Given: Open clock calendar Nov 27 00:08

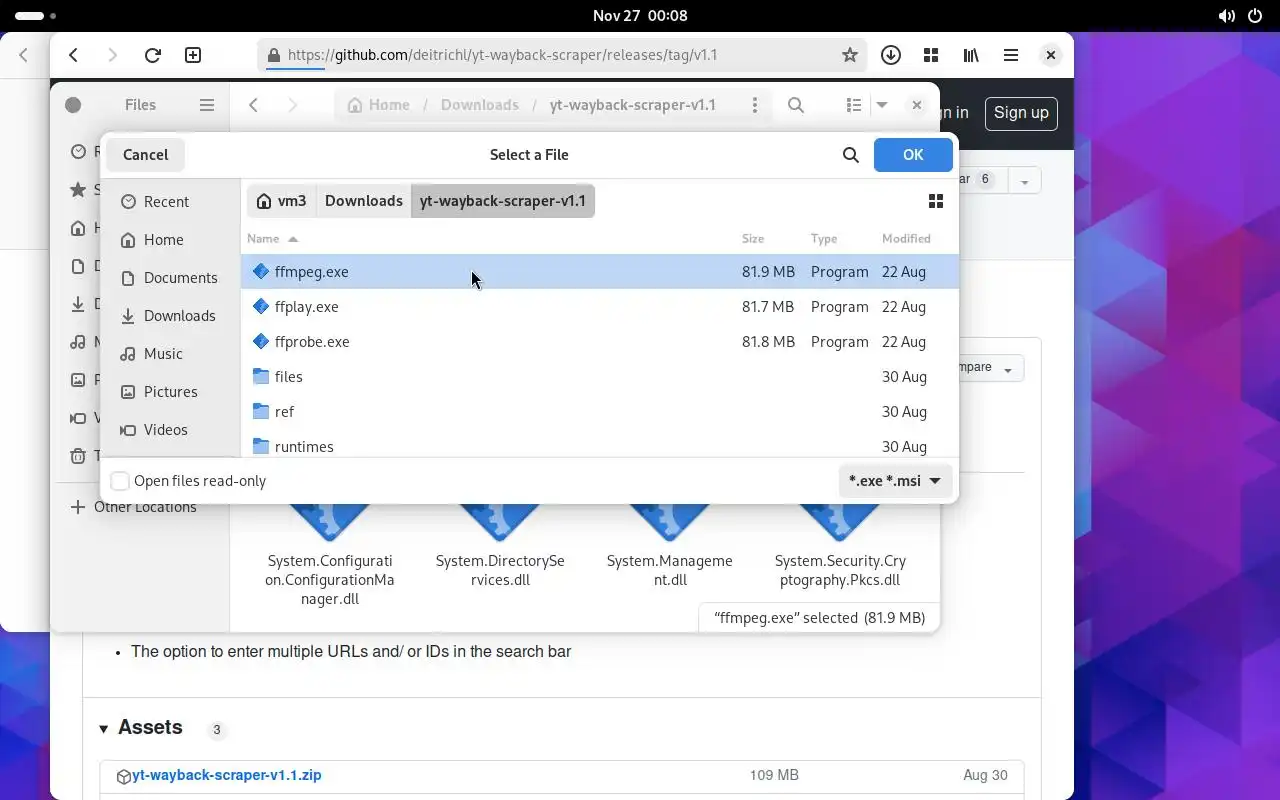Looking at the screenshot, I should point(640,16).
